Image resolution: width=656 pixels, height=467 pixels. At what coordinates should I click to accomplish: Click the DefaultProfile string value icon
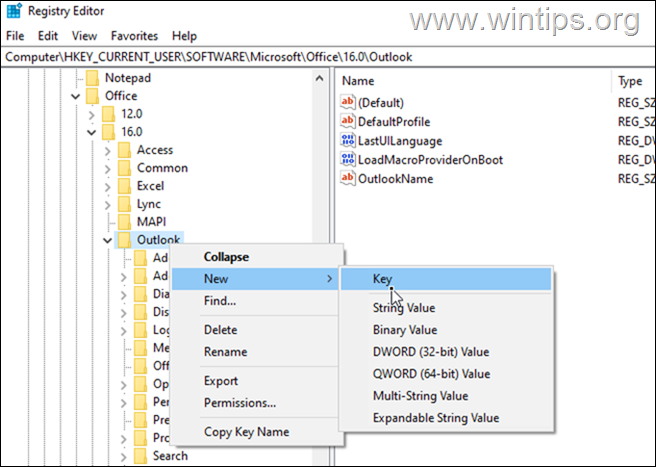[348, 121]
